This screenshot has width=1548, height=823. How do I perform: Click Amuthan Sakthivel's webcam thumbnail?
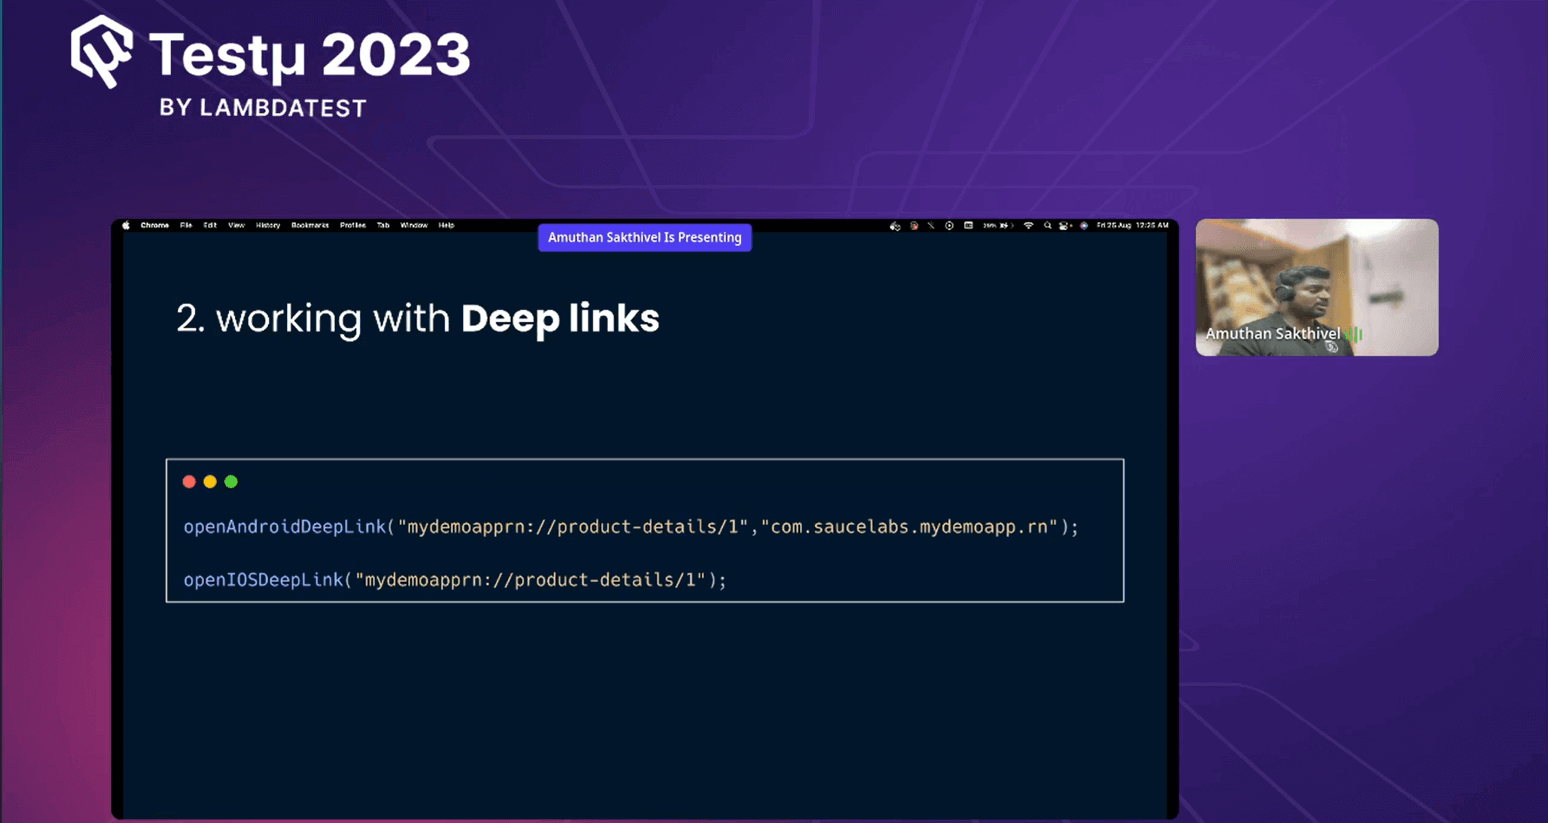[1316, 287]
